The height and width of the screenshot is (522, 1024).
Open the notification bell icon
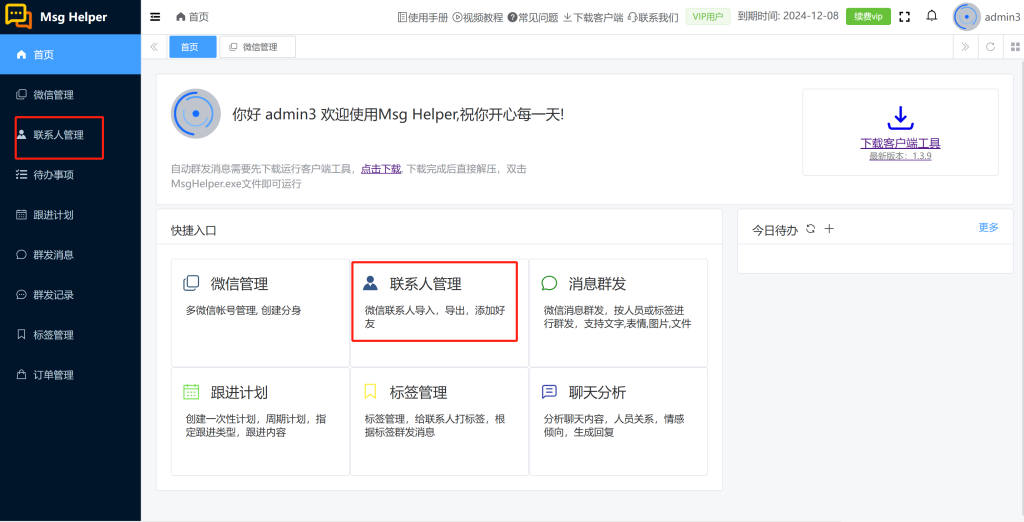pyautogui.click(x=932, y=16)
